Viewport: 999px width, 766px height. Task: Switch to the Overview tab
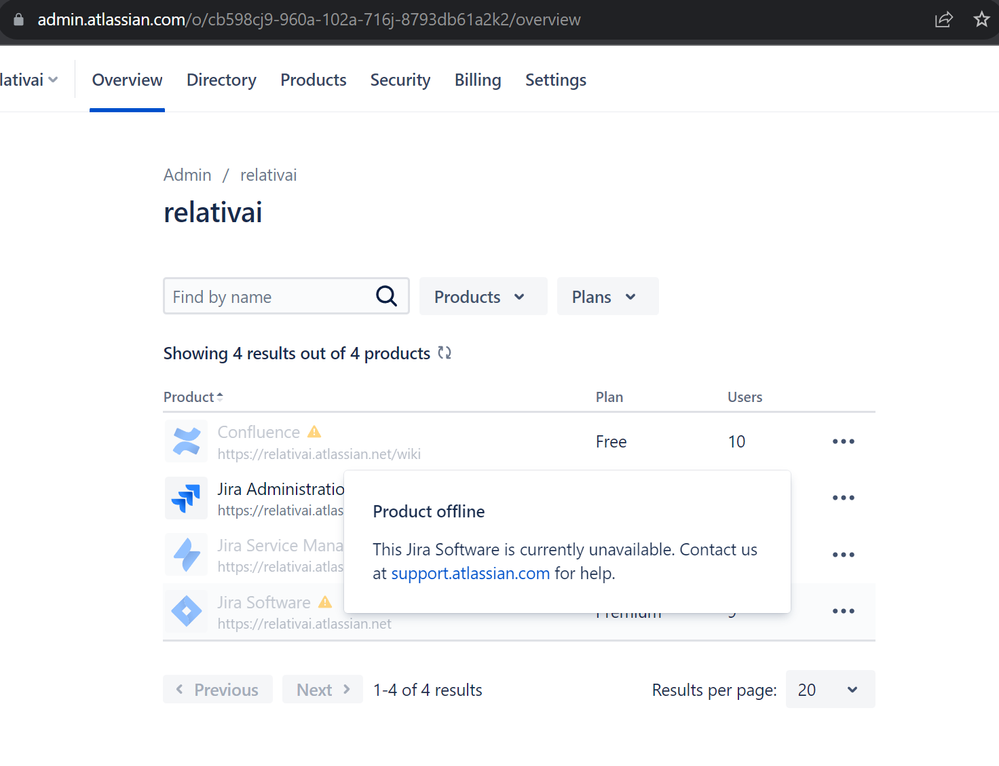coord(127,80)
